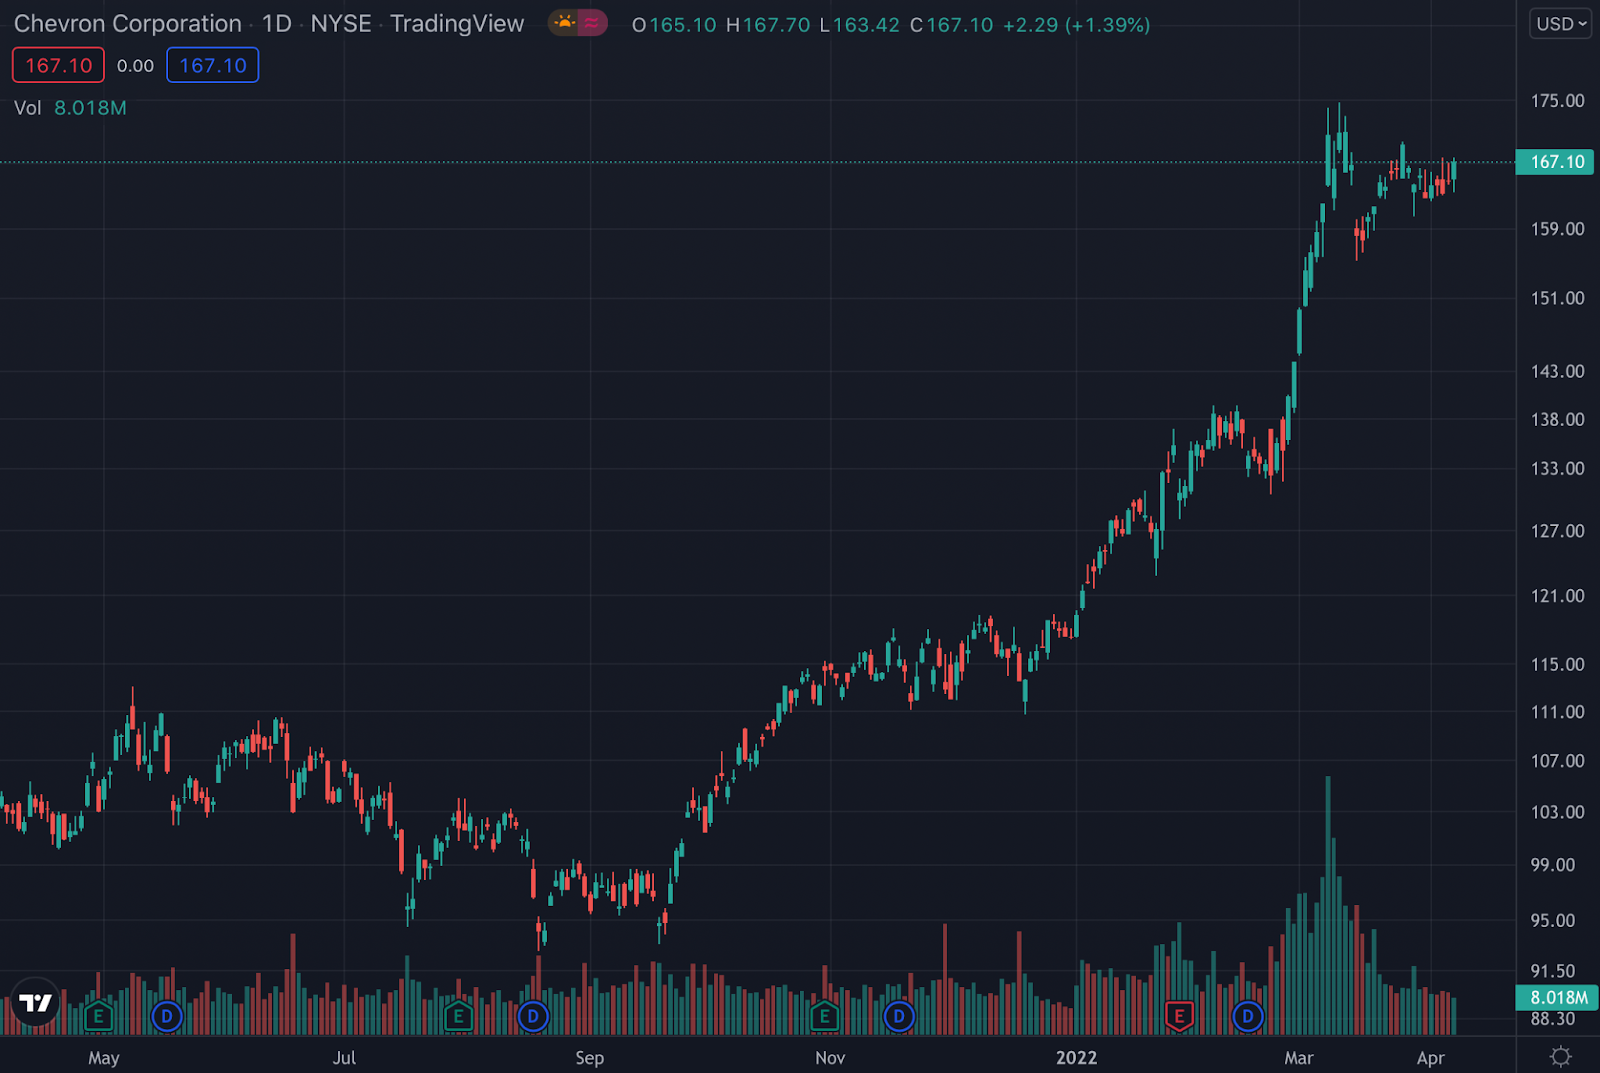1600x1073 pixels.
Task: Click the 121.00 price axis label
Action: (x=1557, y=596)
